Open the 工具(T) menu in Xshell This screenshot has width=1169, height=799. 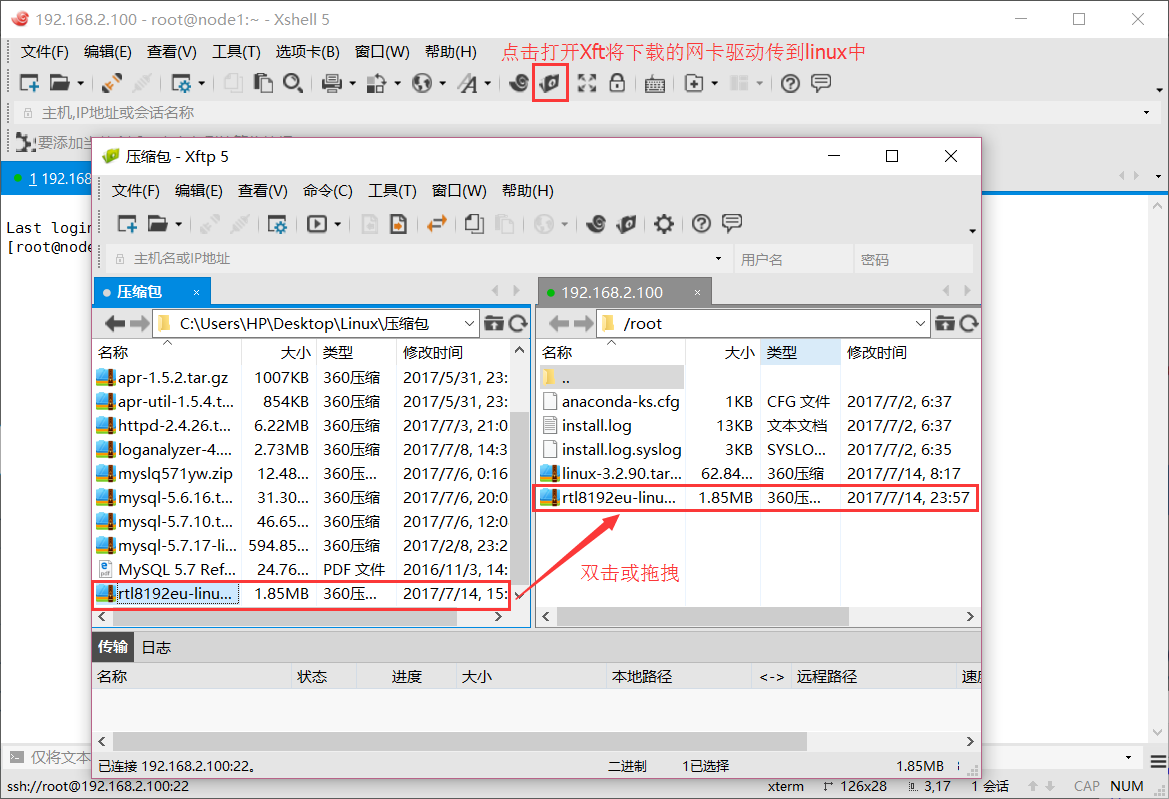pos(236,51)
